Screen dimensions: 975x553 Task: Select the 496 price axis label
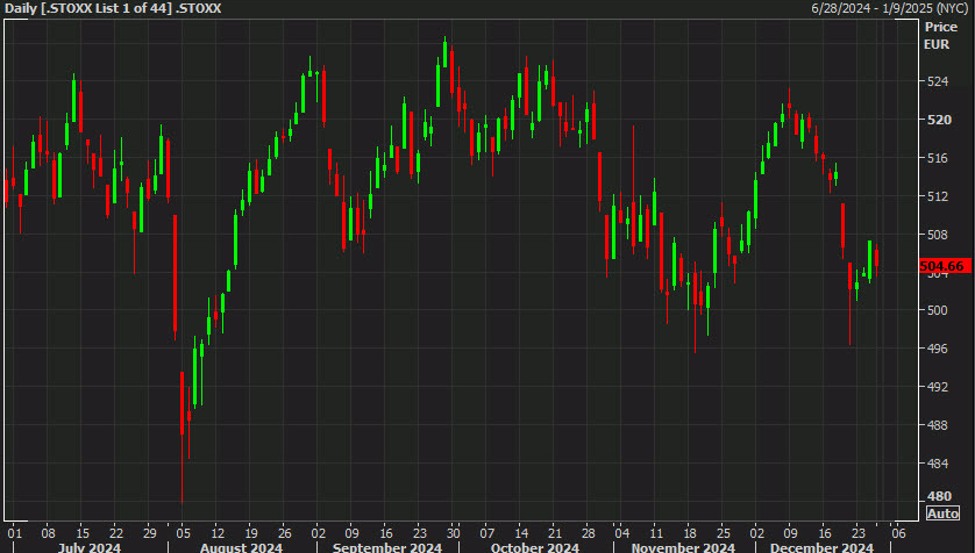tap(937, 348)
